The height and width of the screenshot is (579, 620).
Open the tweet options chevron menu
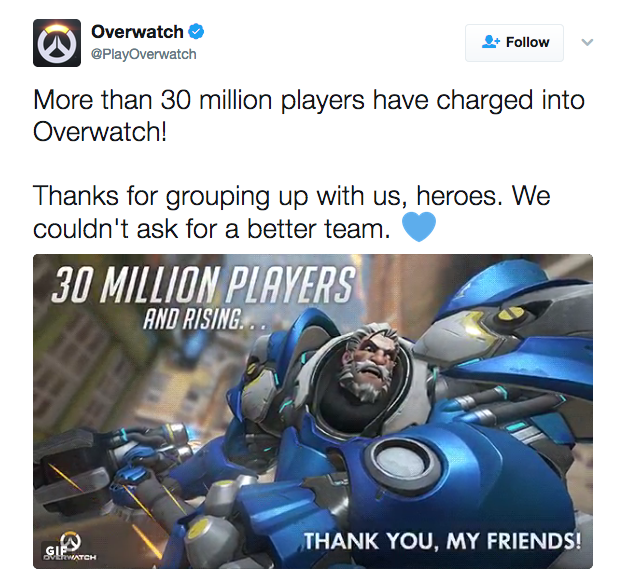pyautogui.click(x=587, y=42)
